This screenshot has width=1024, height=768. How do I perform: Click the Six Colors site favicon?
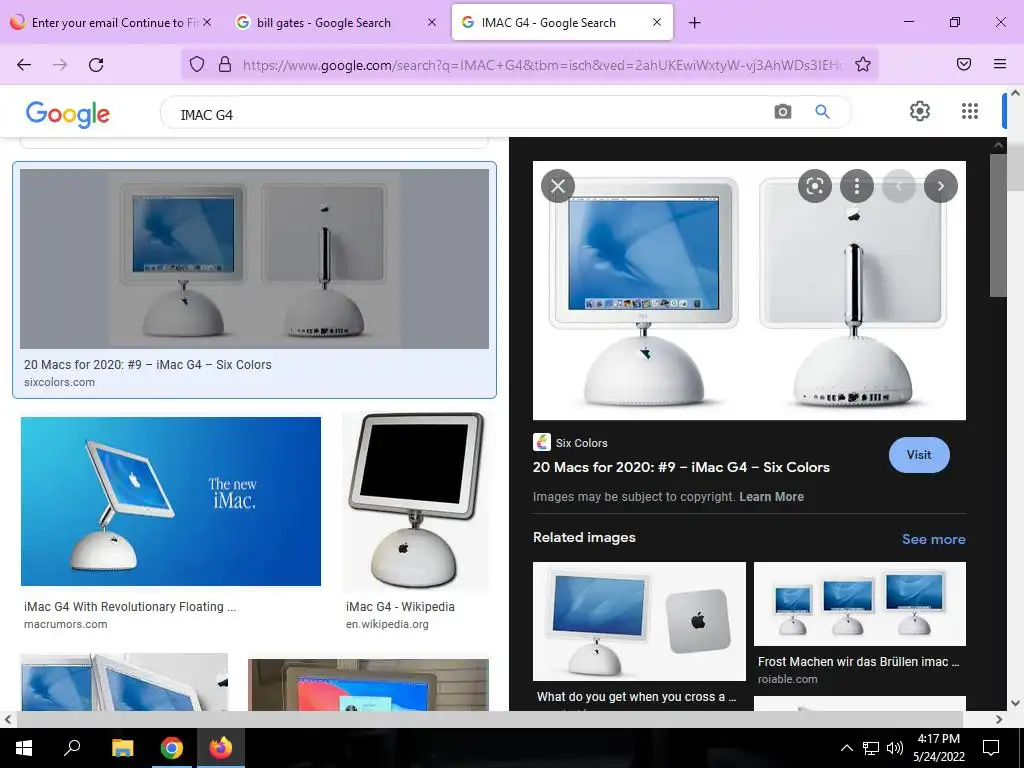click(542, 442)
